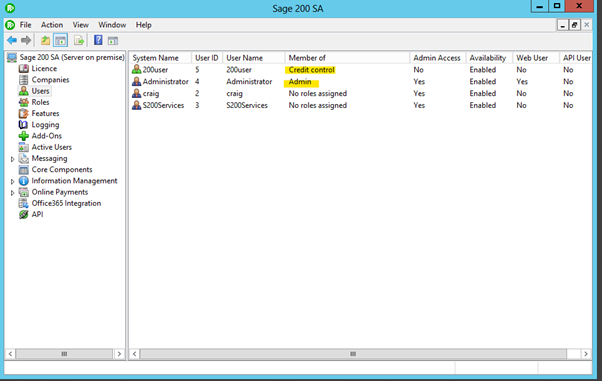Open the Features tree node
This screenshot has width=602, height=381.
coord(45,113)
